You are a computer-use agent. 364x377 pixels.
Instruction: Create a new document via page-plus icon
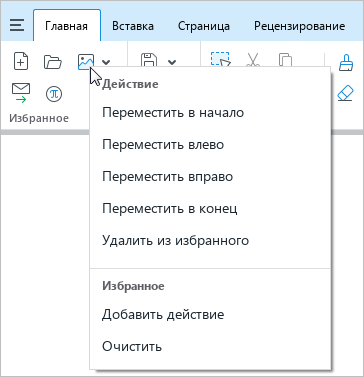[21, 62]
